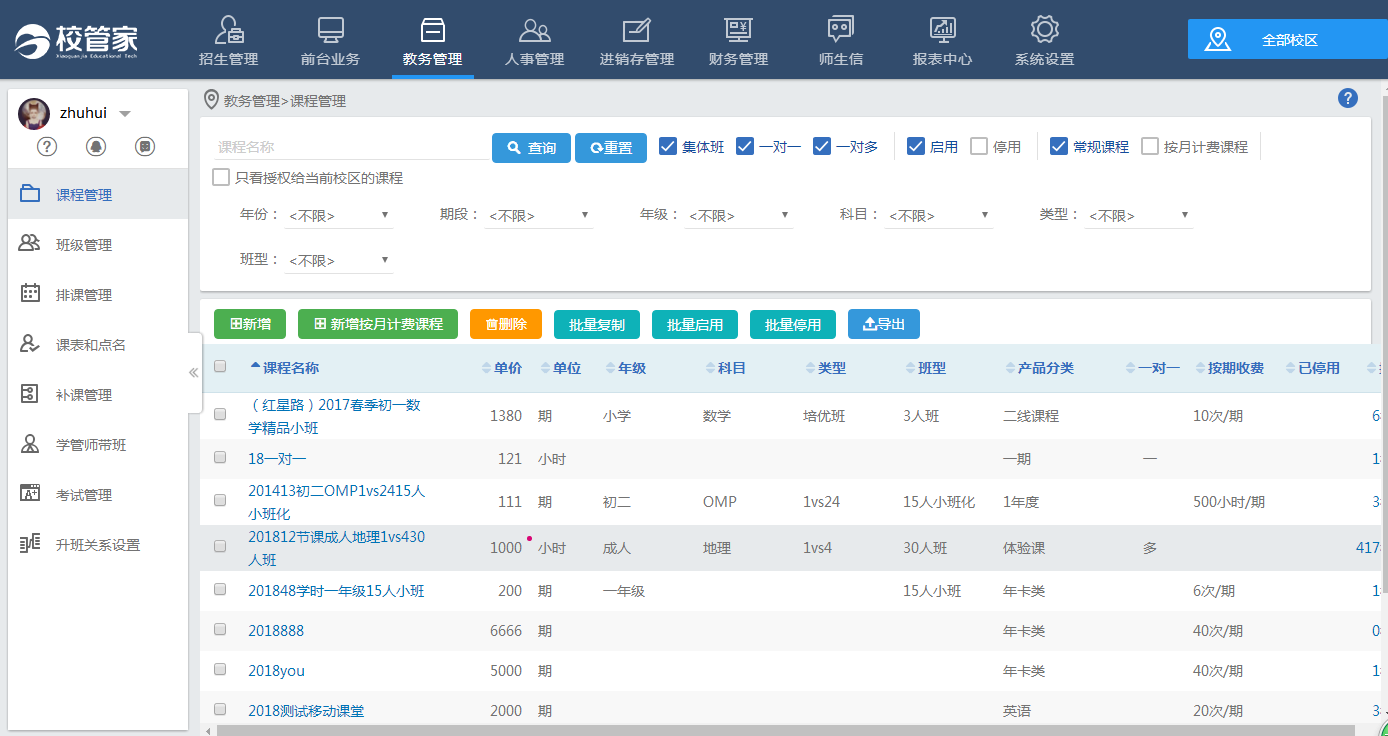This screenshot has width=1388, height=736.
Task: Open the 科目 filter dropdown
Action: pos(938,215)
